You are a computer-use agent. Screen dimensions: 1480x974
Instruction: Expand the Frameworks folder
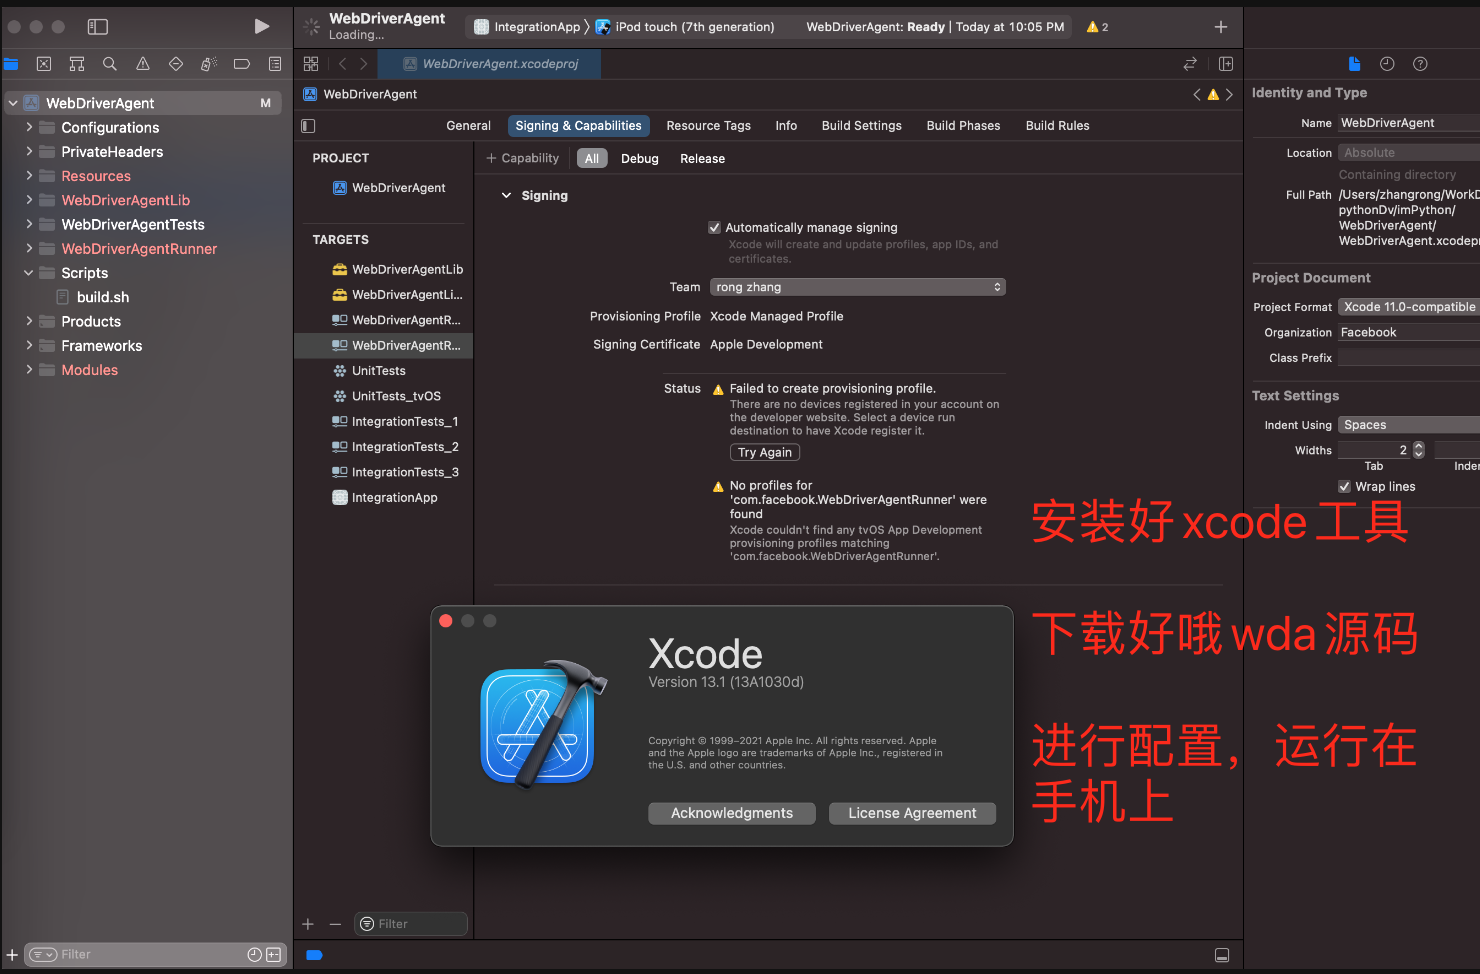(29, 345)
